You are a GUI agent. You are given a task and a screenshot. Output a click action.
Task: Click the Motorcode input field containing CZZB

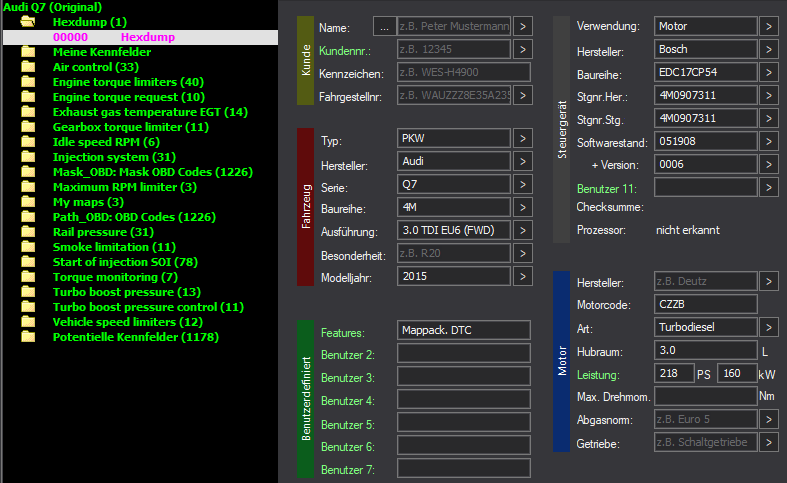coord(705,304)
